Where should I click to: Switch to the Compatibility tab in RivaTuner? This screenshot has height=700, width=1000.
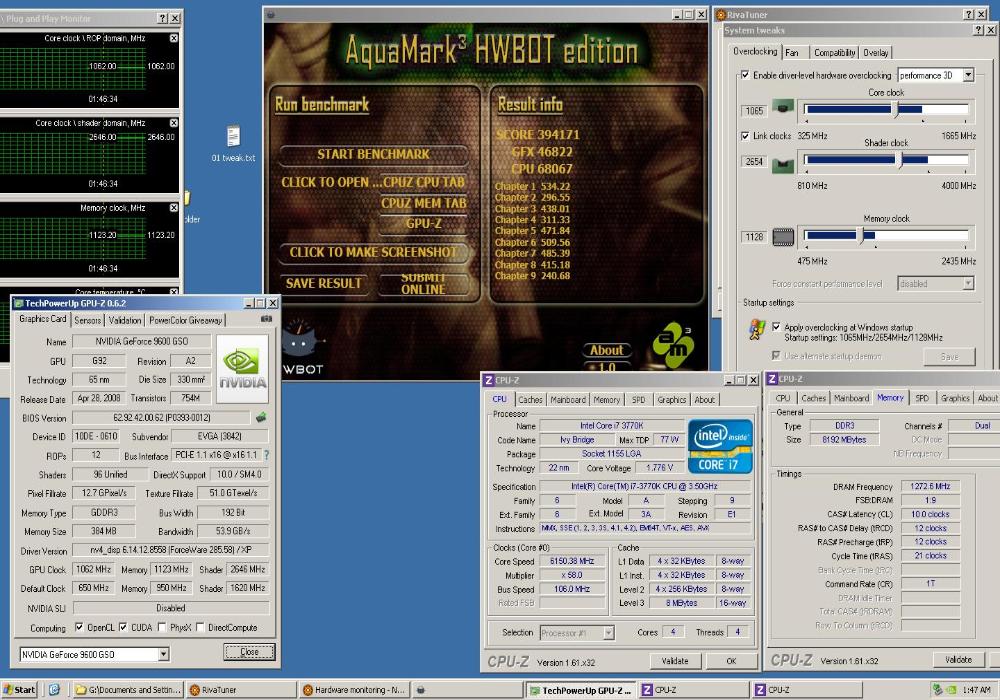click(x=834, y=53)
